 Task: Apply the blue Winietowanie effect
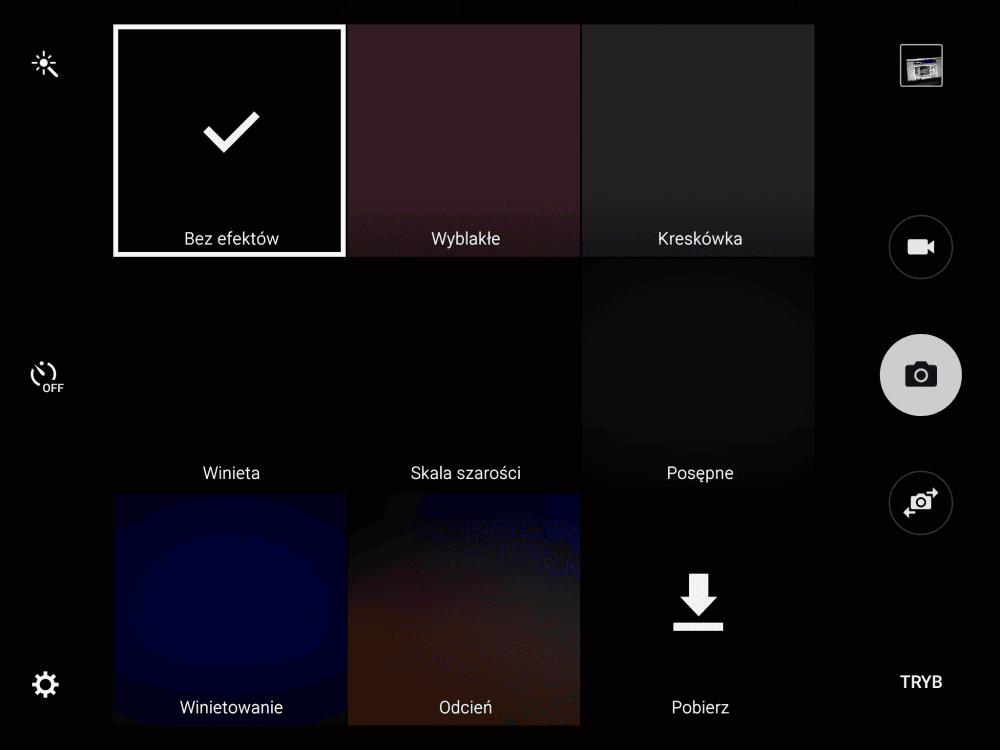click(x=230, y=609)
